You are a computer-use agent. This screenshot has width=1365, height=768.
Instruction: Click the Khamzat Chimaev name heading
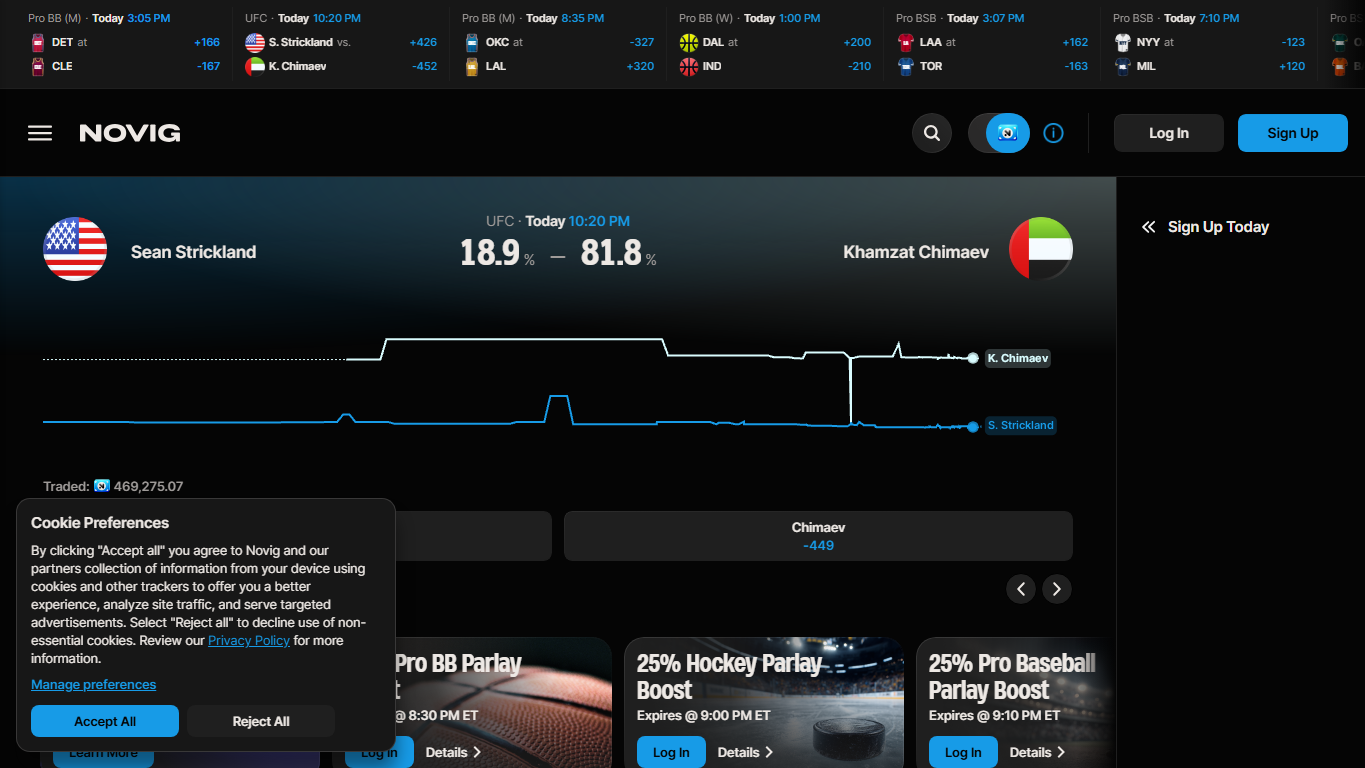point(916,252)
